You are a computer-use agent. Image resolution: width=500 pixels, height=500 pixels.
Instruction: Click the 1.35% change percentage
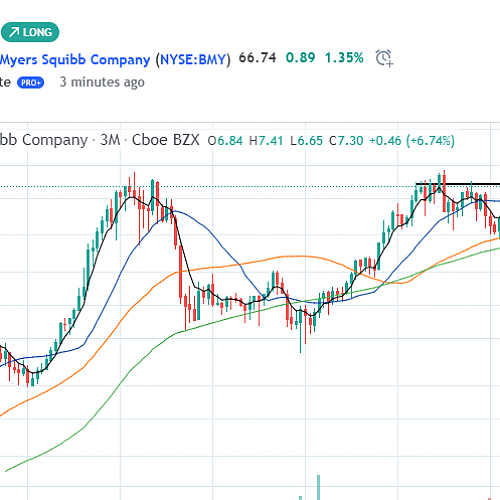tap(344, 58)
